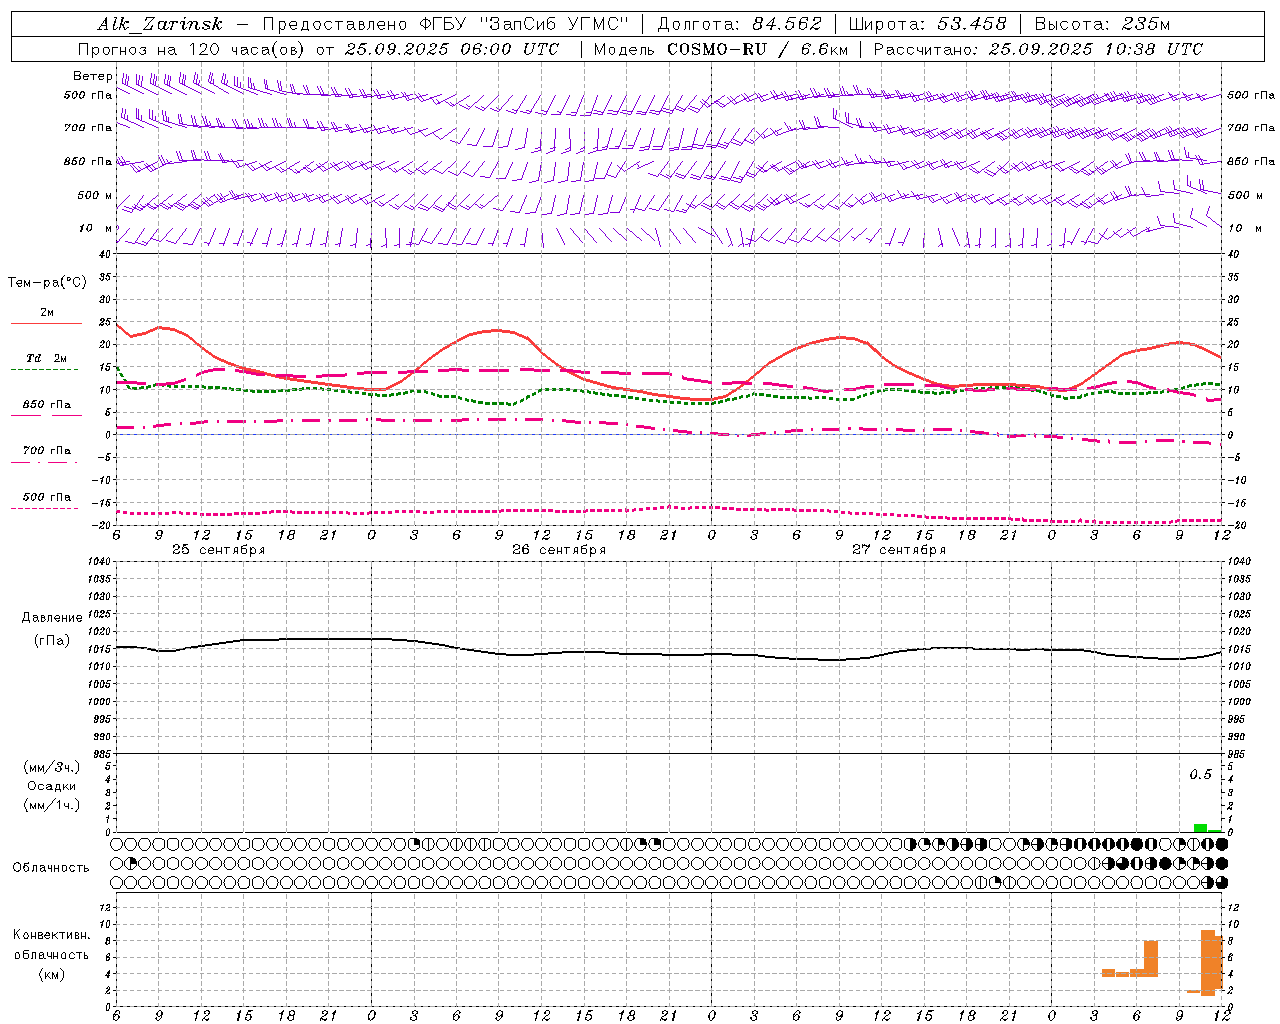Click the (км) unit under convective cloudiness

pyautogui.click(x=52, y=974)
